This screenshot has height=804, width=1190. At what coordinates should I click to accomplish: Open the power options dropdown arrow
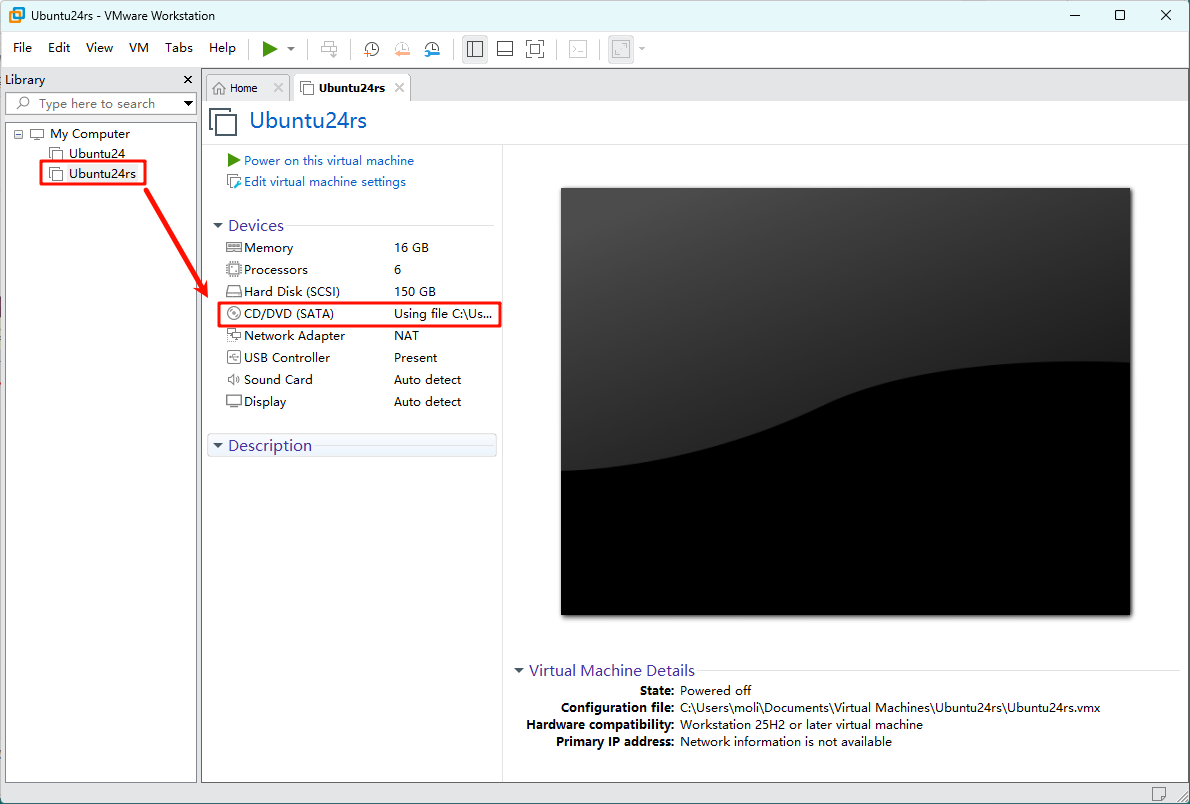291,49
